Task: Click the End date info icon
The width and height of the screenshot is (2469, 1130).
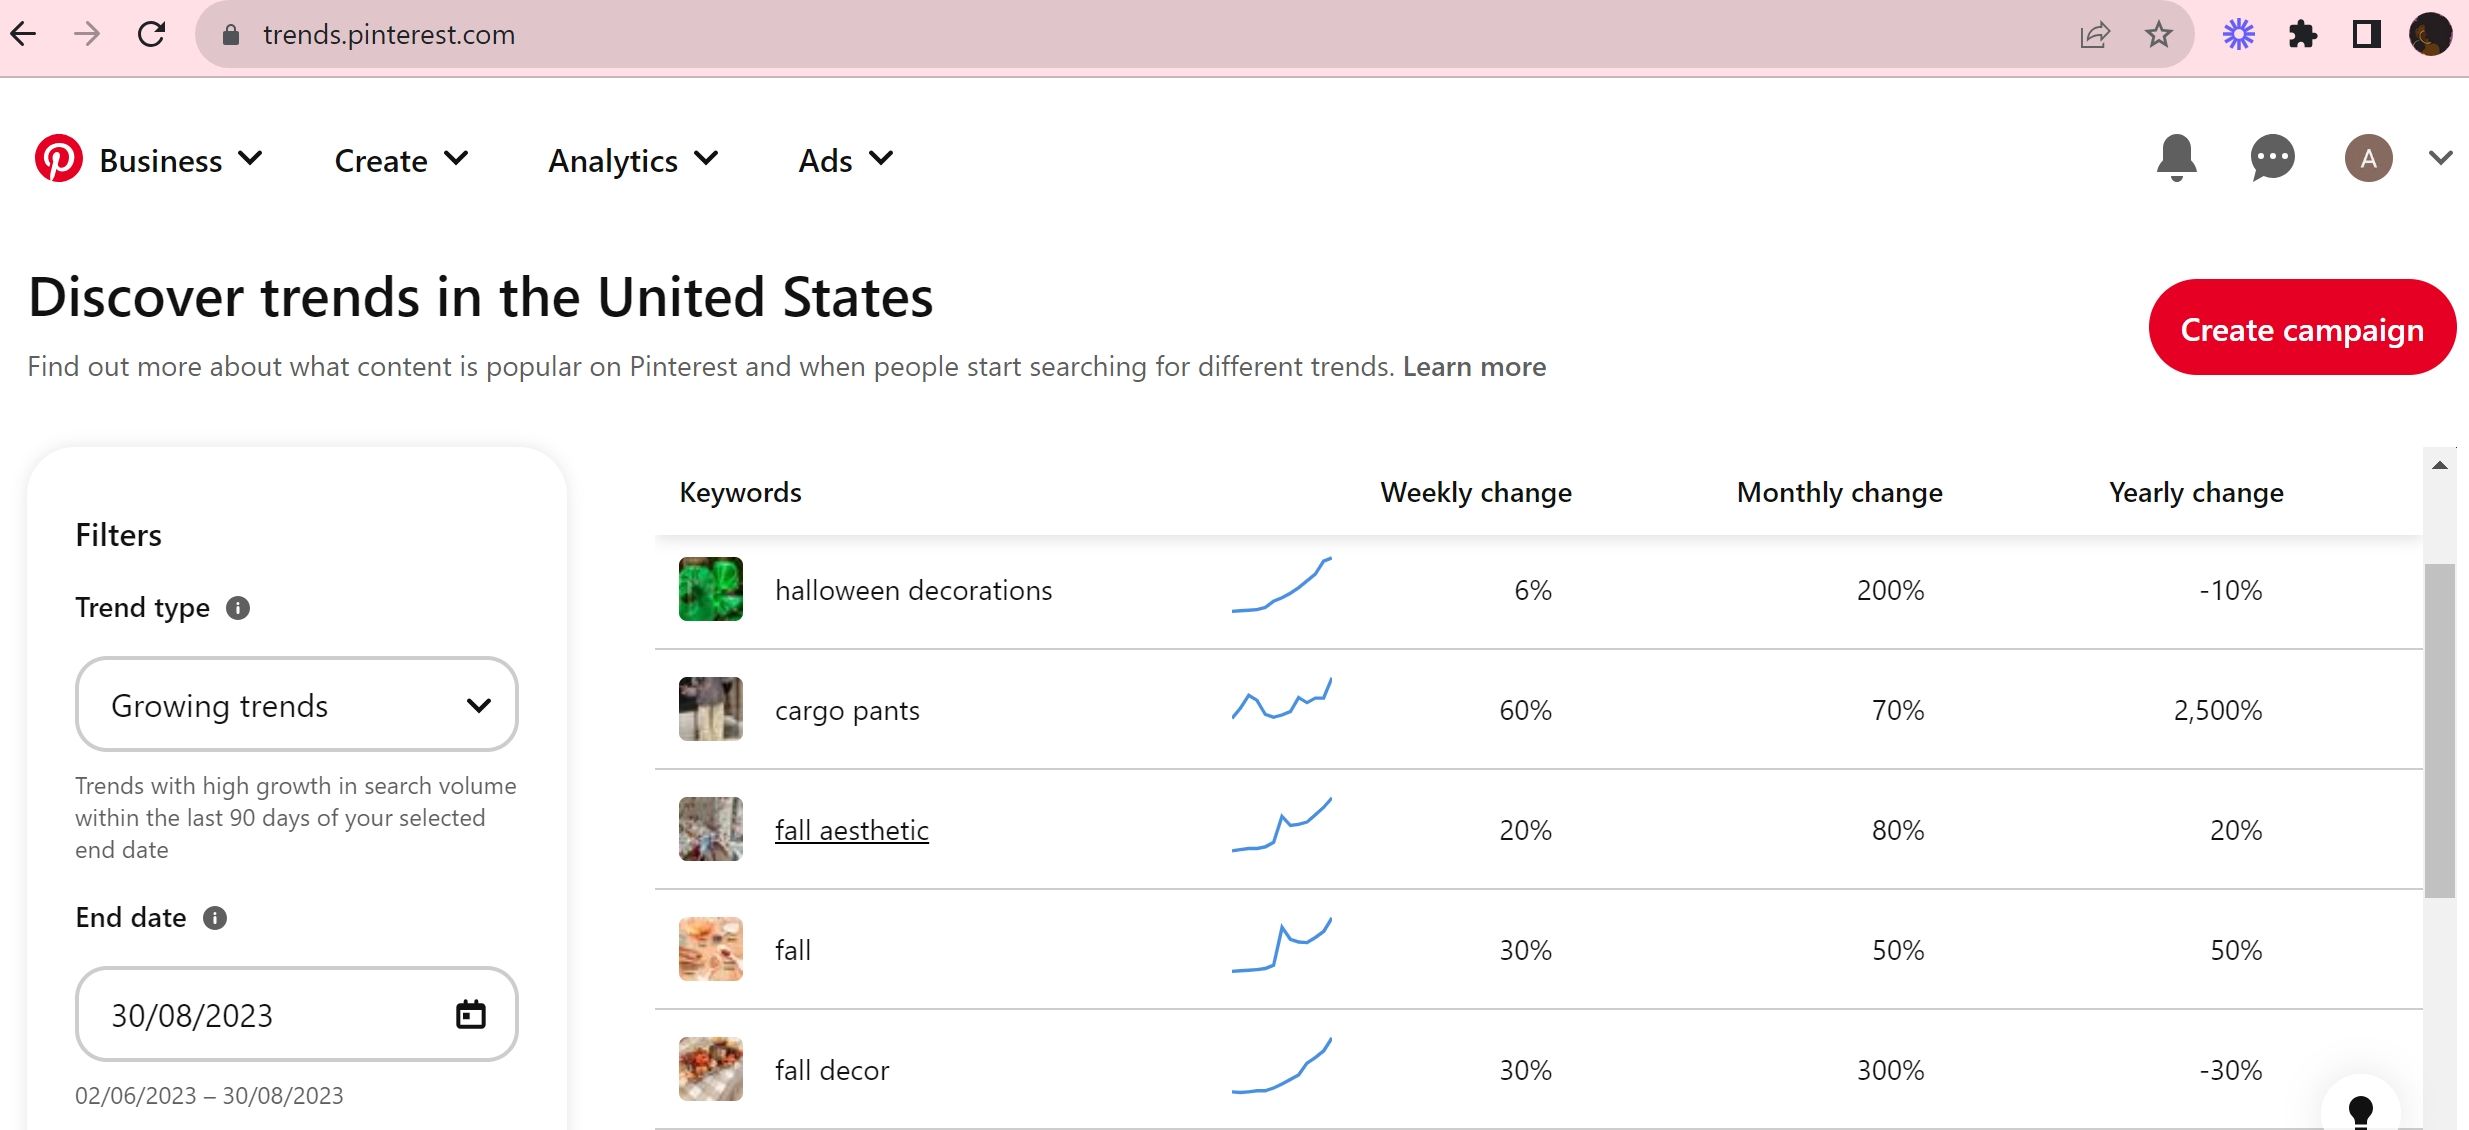Action: pyautogui.click(x=213, y=917)
